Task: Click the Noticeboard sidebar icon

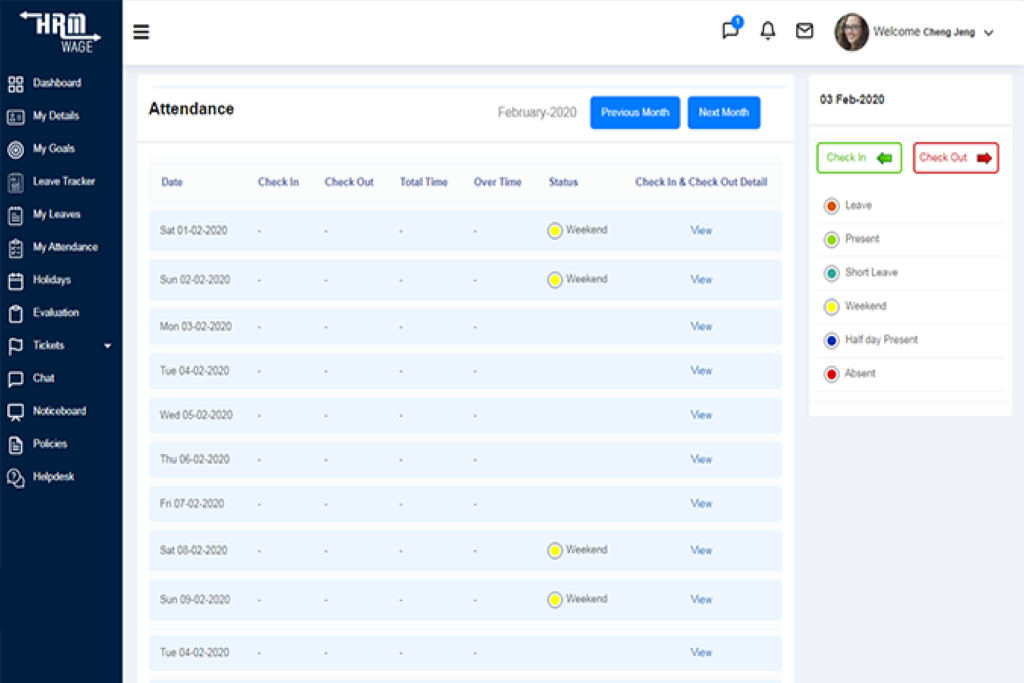Action: point(16,412)
